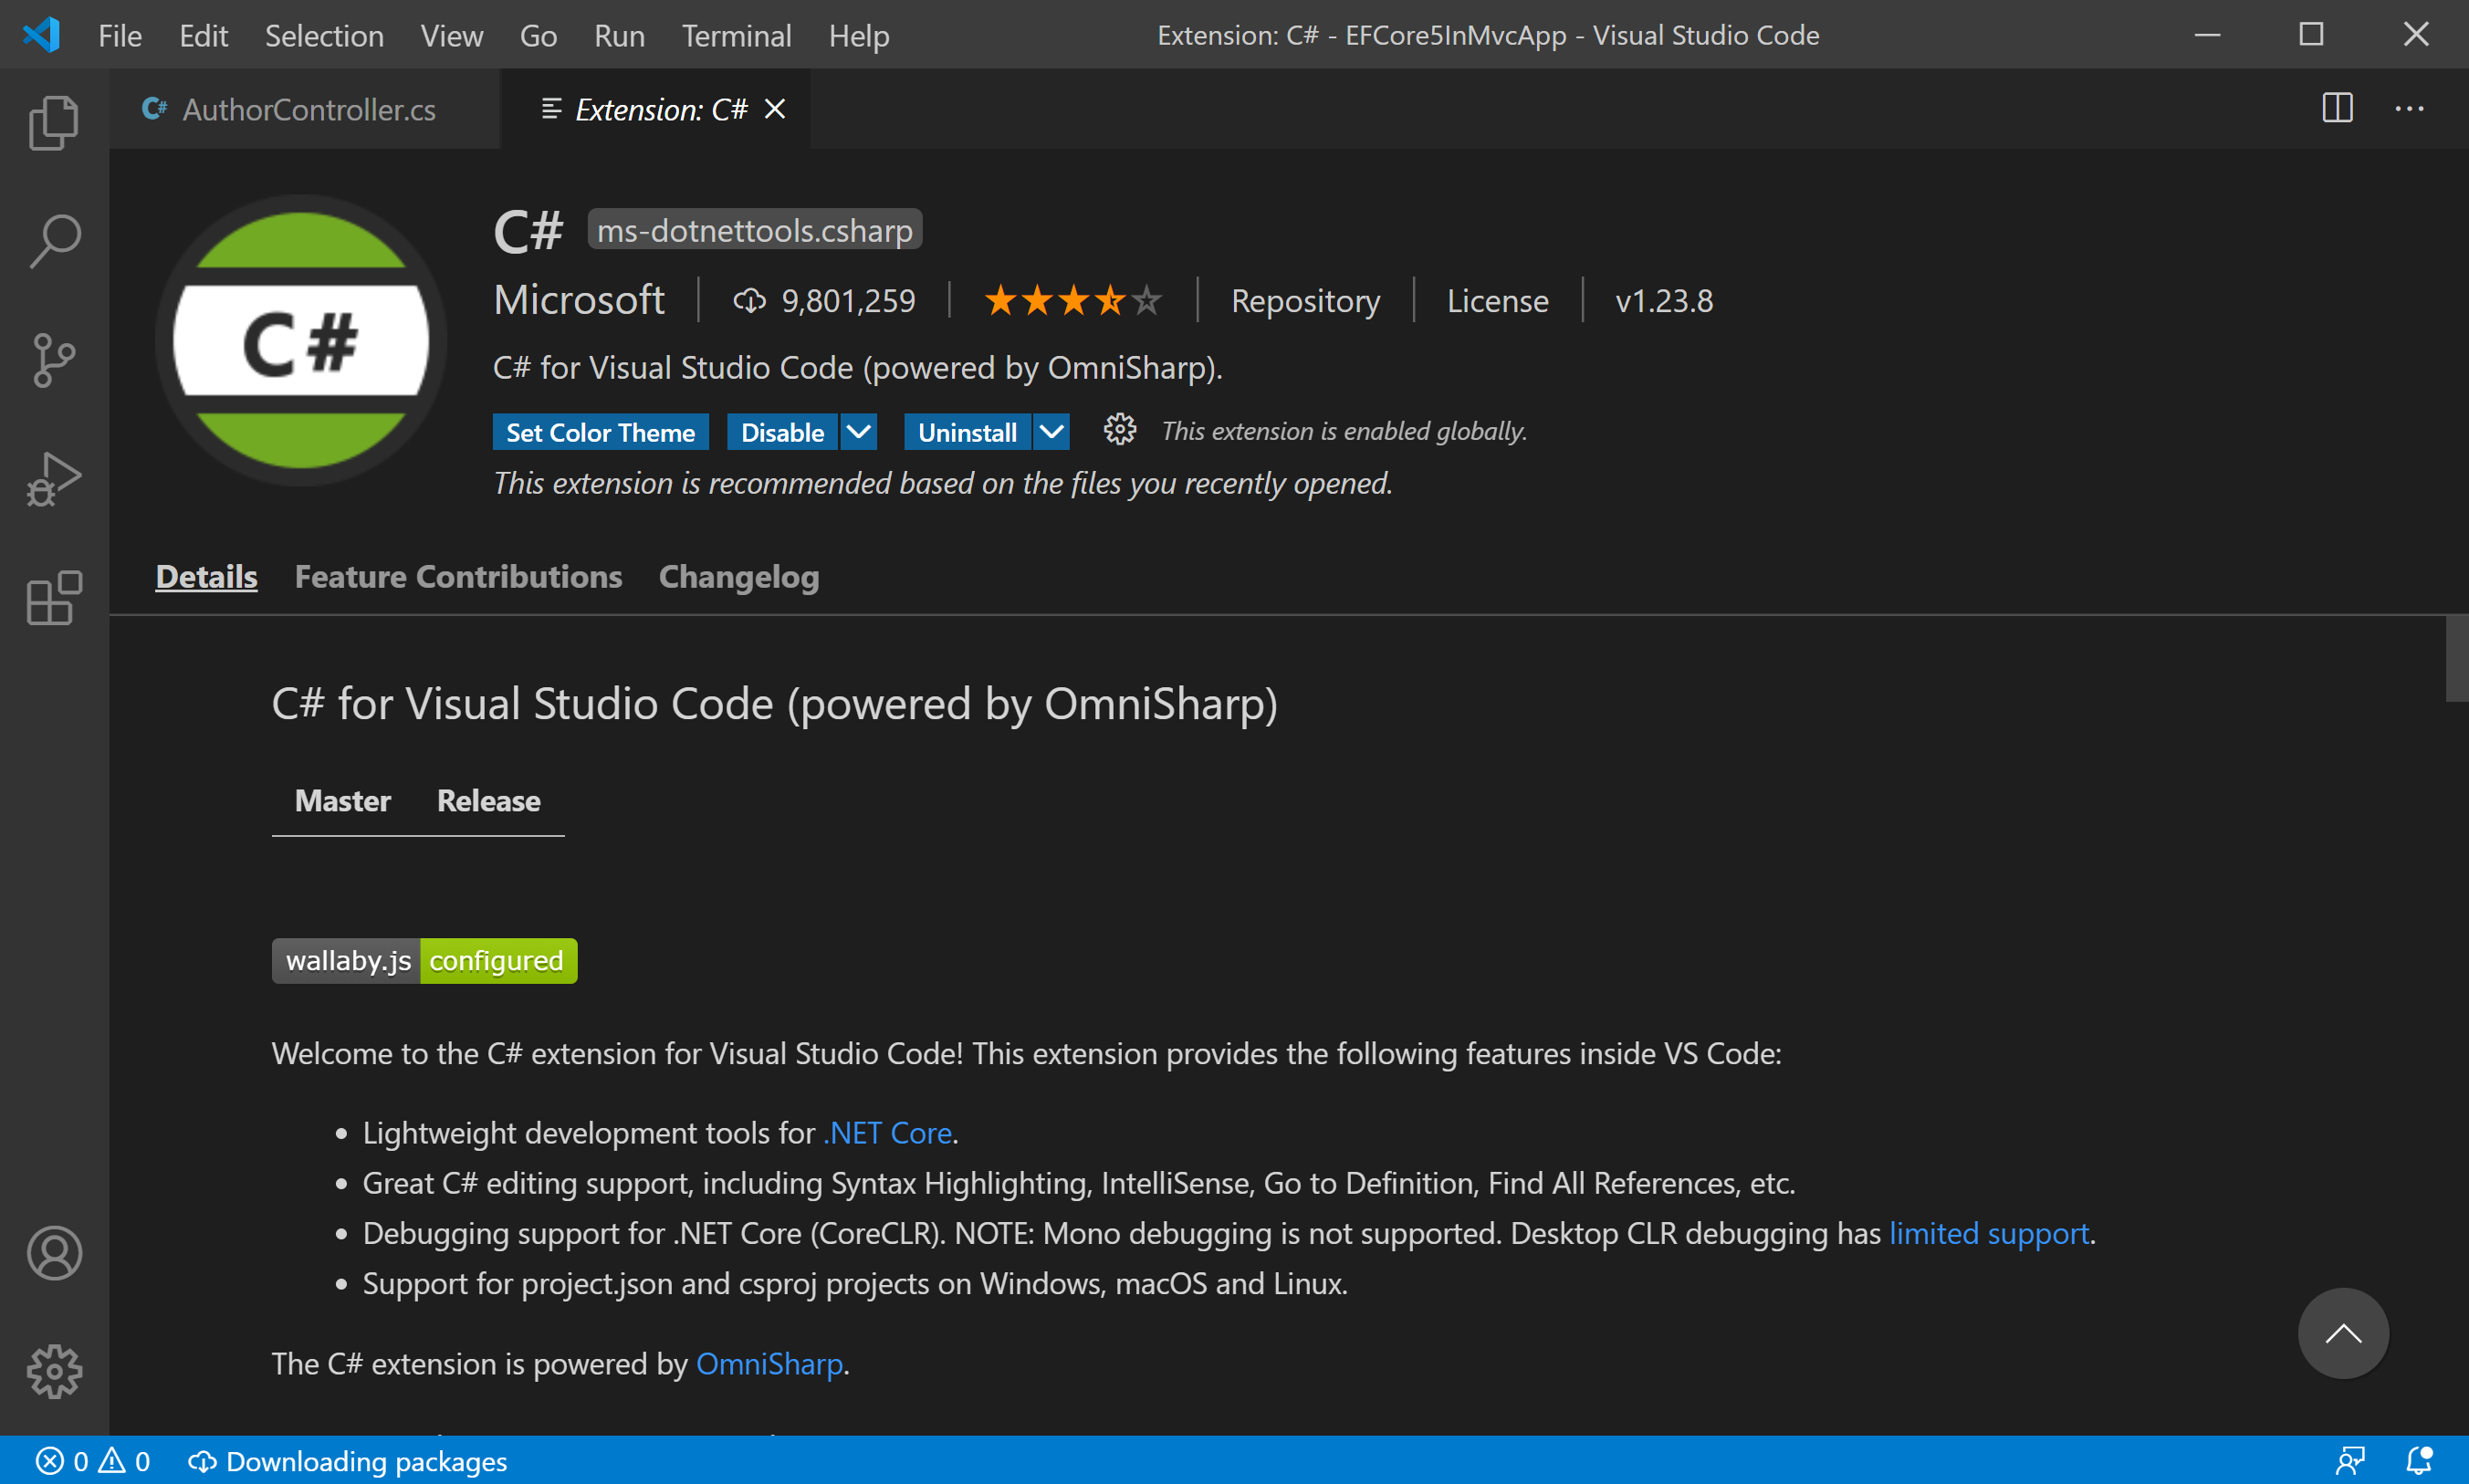The width and height of the screenshot is (2469, 1484).
Task: Expand the Disable button dropdown arrow
Action: pyautogui.click(x=858, y=432)
